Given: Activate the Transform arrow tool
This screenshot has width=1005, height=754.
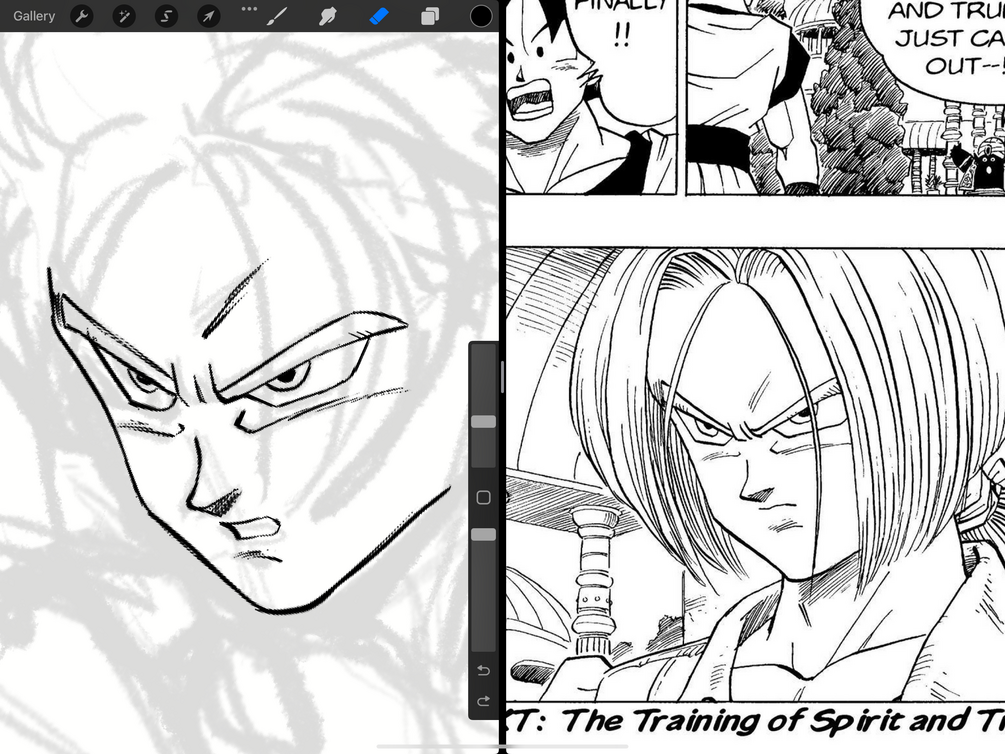Looking at the screenshot, I should pyautogui.click(x=208, y=16).
